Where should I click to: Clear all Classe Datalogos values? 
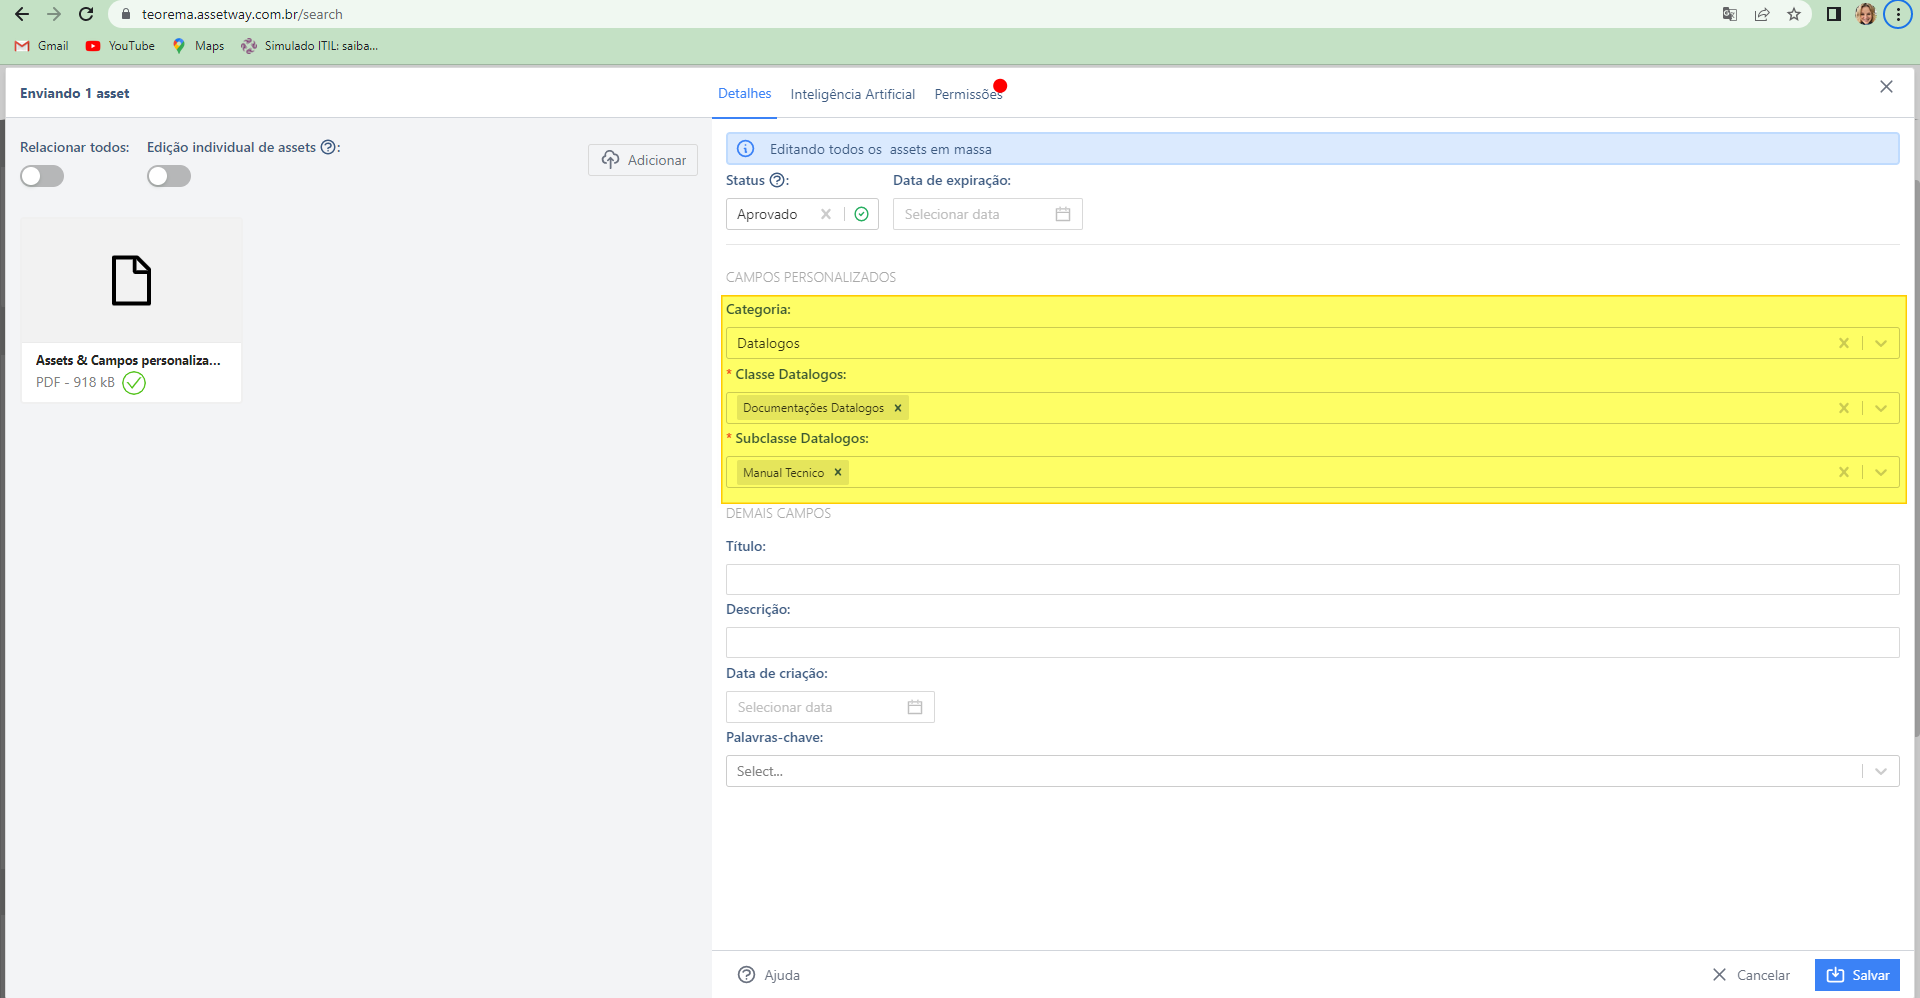[1844, 408]
